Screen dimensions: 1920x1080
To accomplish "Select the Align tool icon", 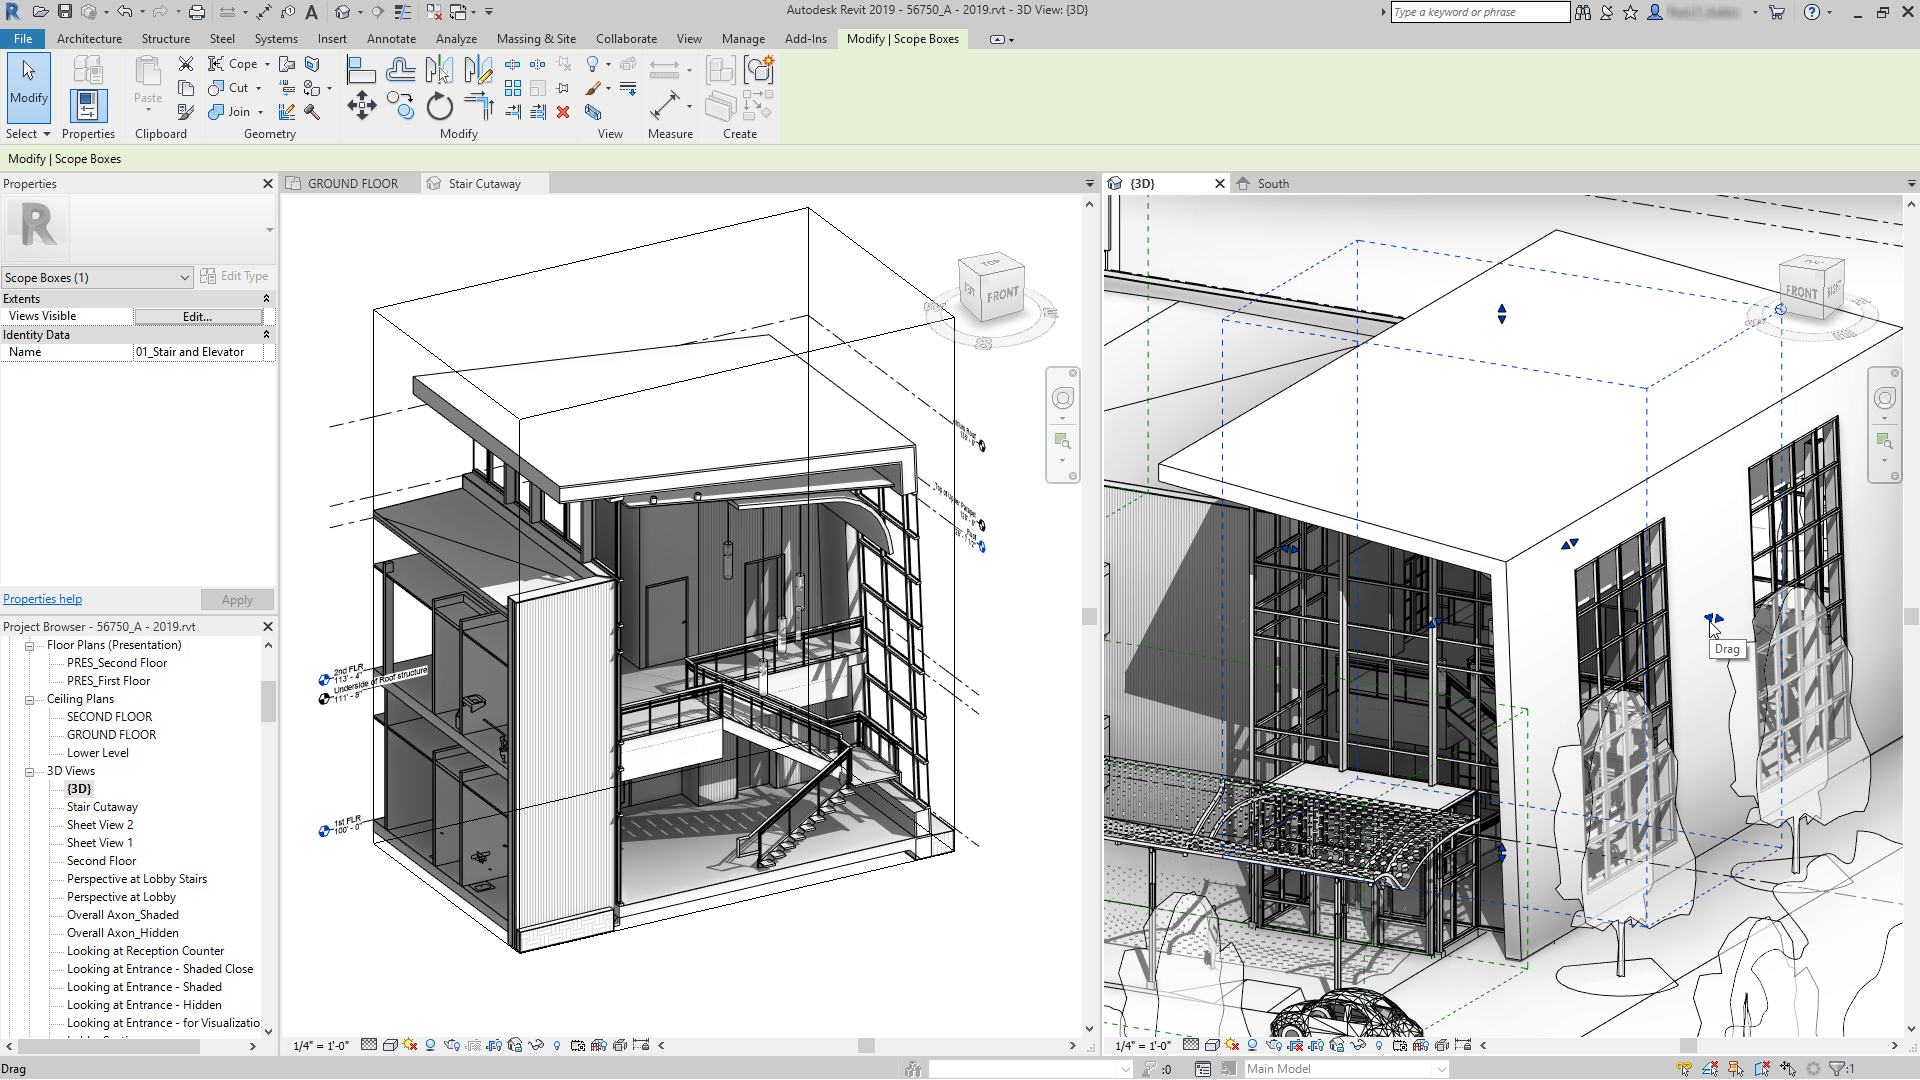I will (361, 70).
